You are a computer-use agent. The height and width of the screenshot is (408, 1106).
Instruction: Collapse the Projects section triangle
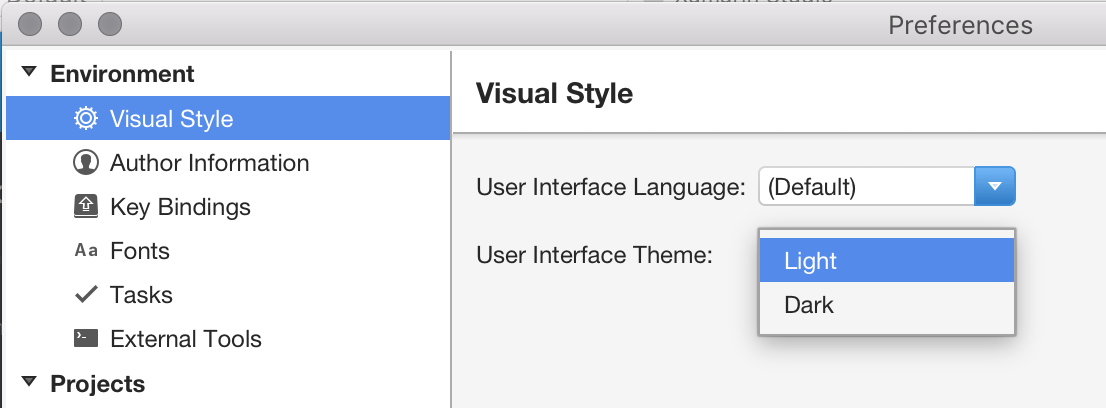tap(29, 383)
